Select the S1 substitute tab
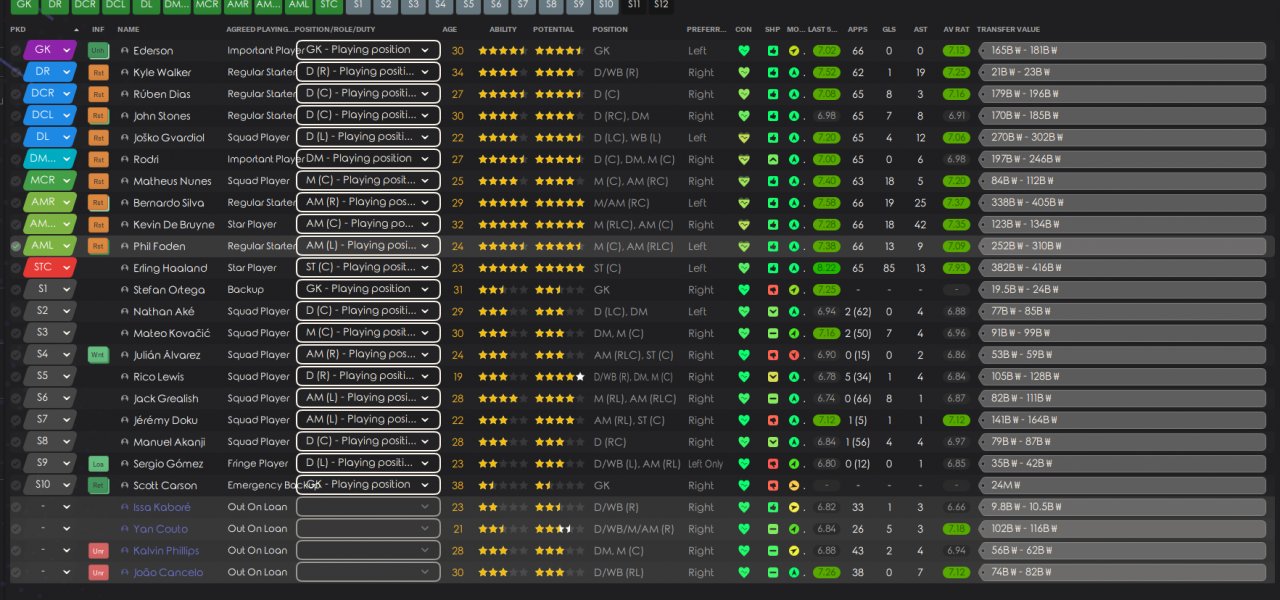The height and width of the screenshot is (600, 1280). point(359,5)
